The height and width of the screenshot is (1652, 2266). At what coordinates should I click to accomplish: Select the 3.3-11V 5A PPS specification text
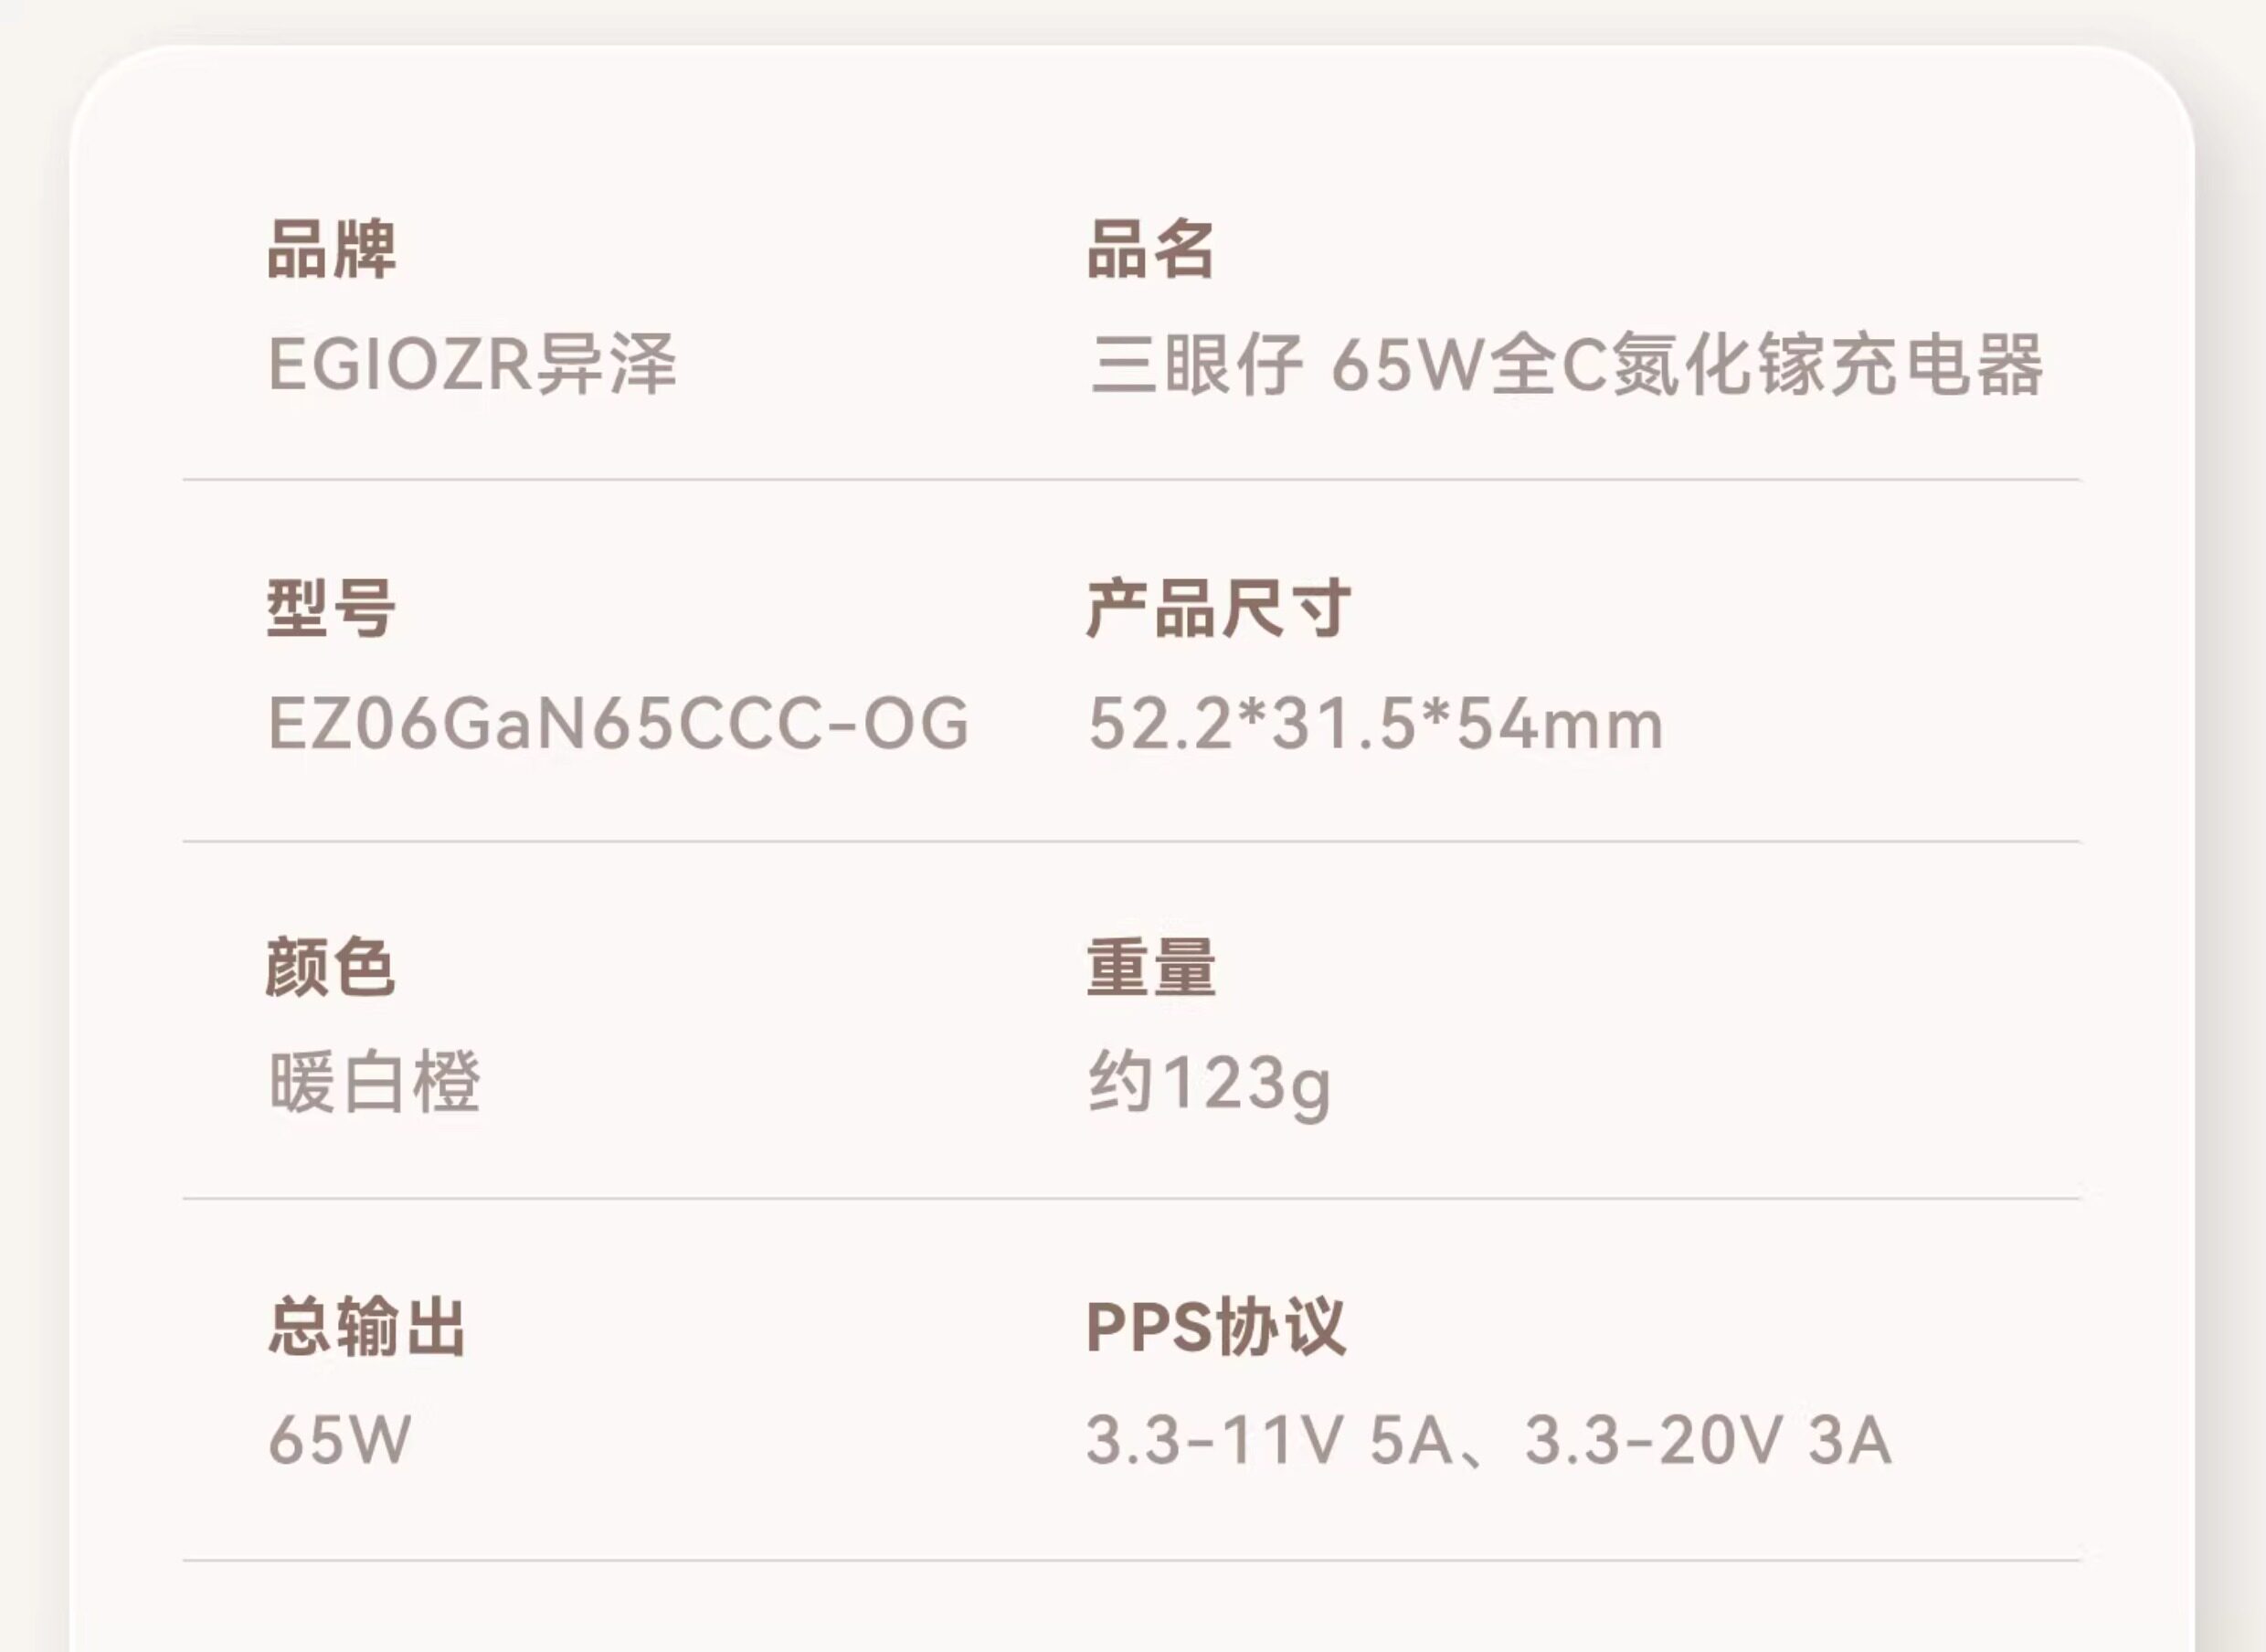1270,1440
